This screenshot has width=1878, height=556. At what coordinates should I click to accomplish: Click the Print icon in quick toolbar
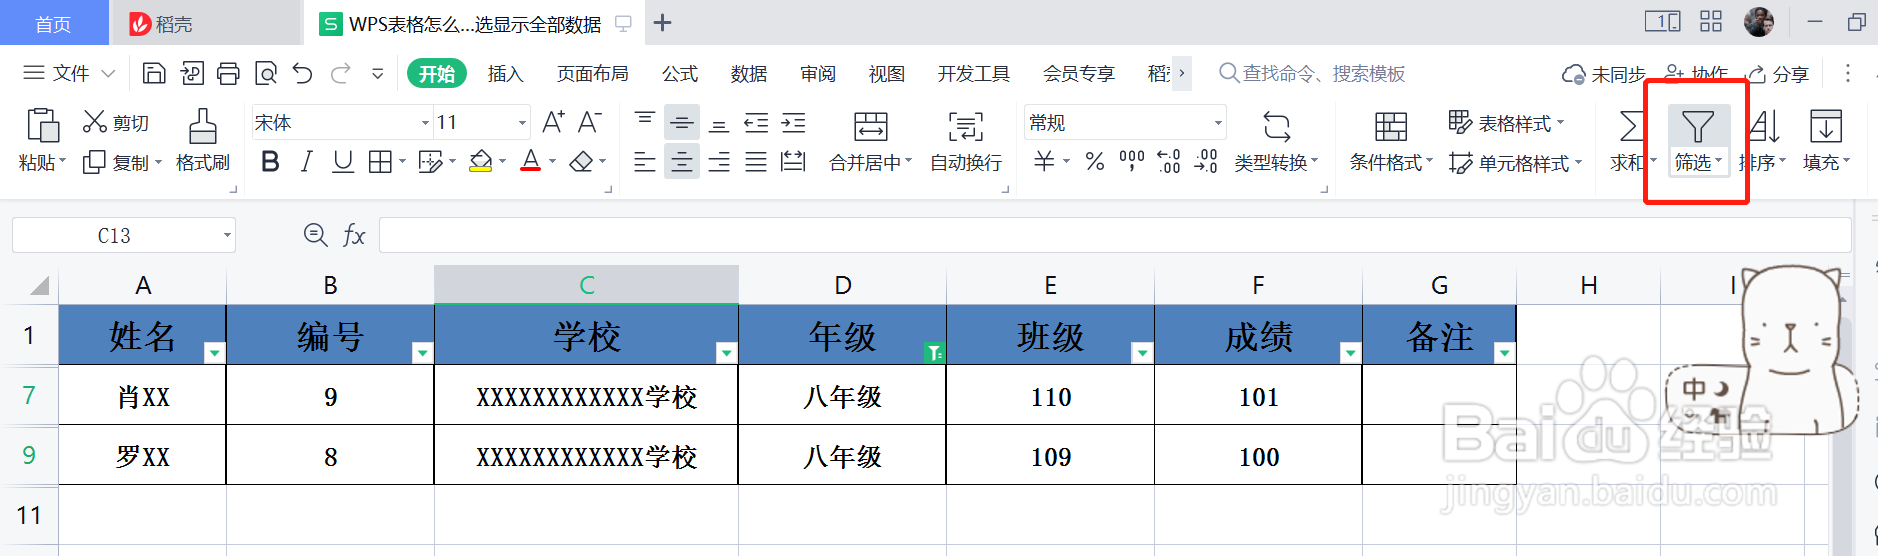[228, 73]
